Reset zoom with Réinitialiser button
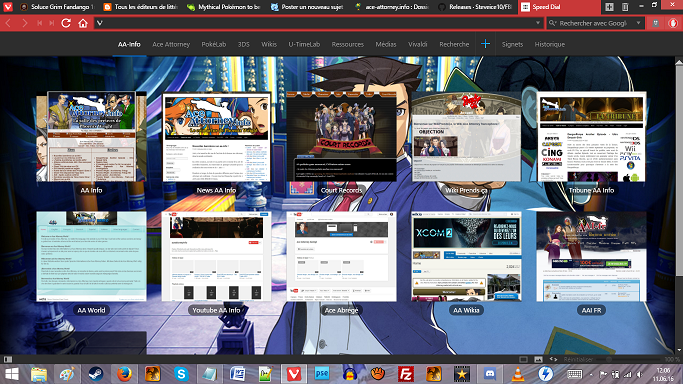The width and height of the screenshot is (683, 384). coord(578,359)
